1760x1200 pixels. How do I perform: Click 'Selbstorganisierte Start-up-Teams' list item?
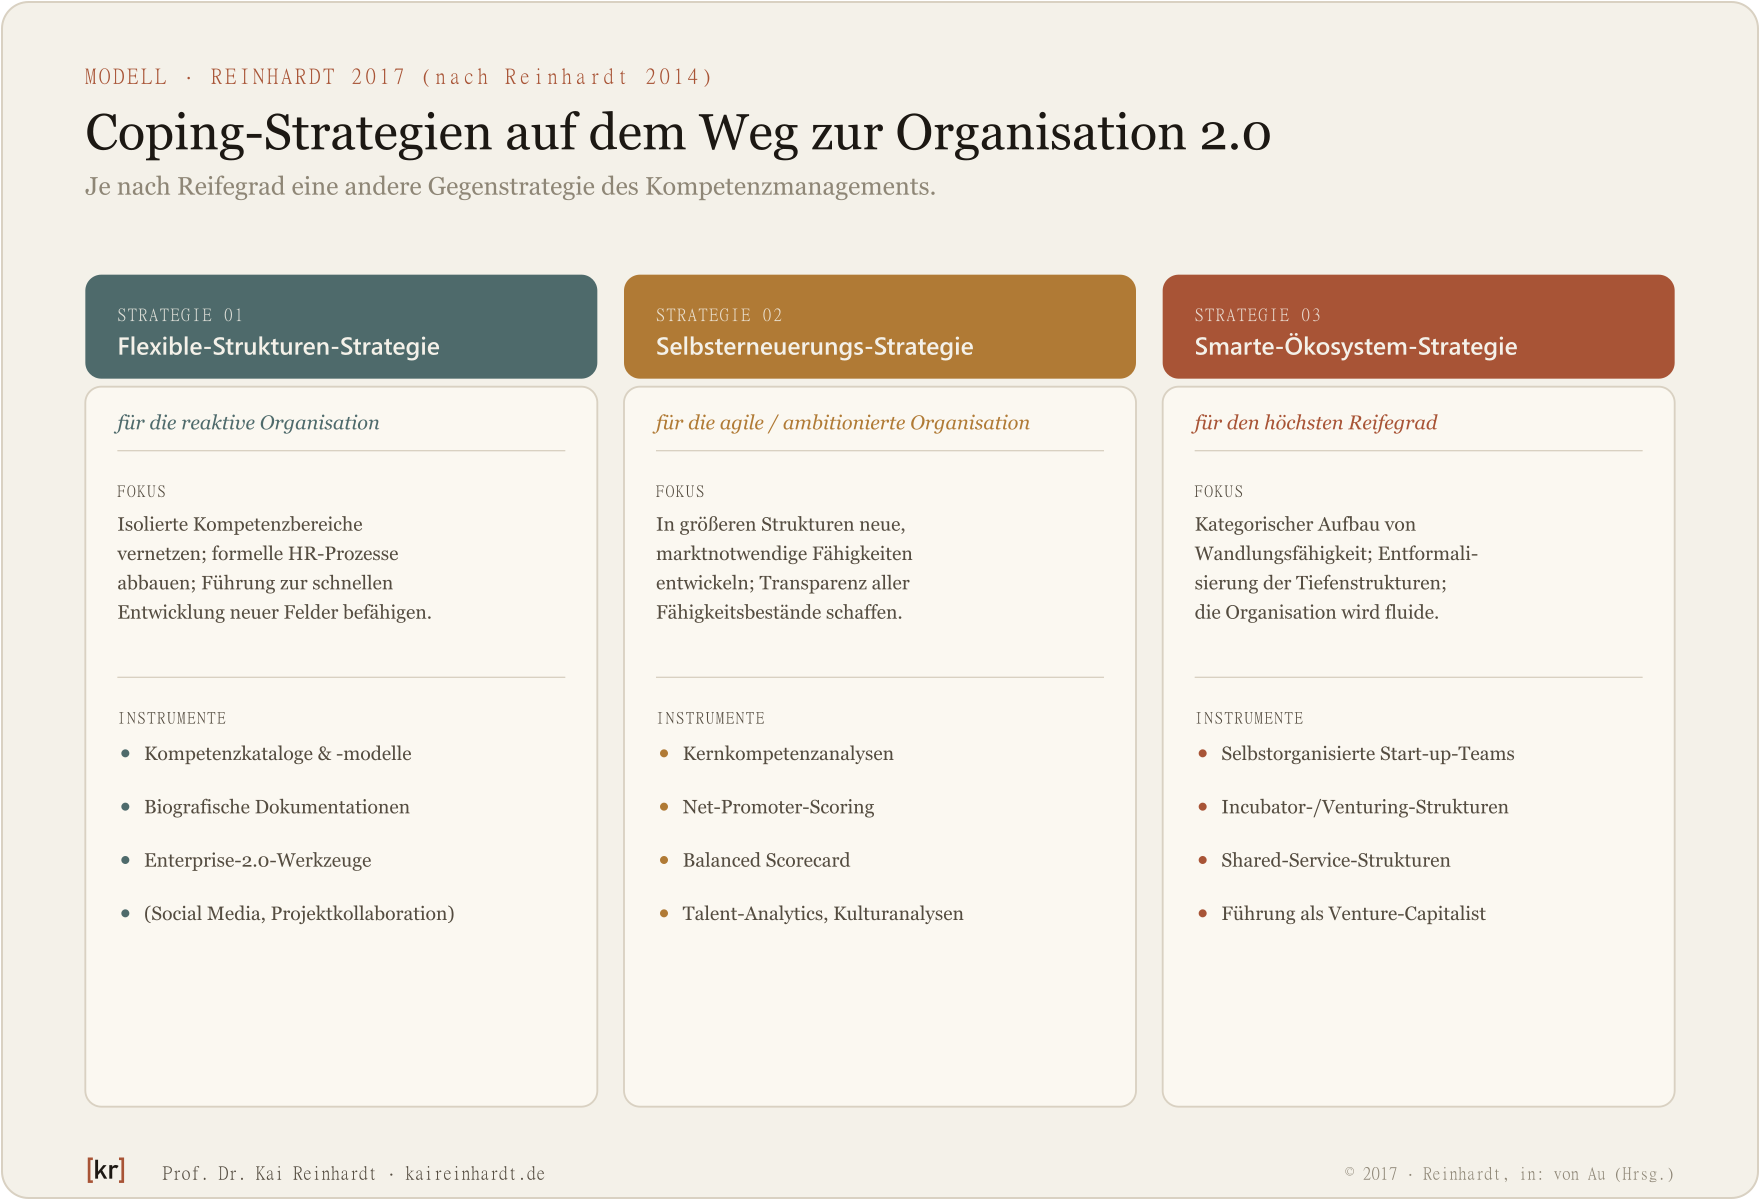click(1368, 754)
